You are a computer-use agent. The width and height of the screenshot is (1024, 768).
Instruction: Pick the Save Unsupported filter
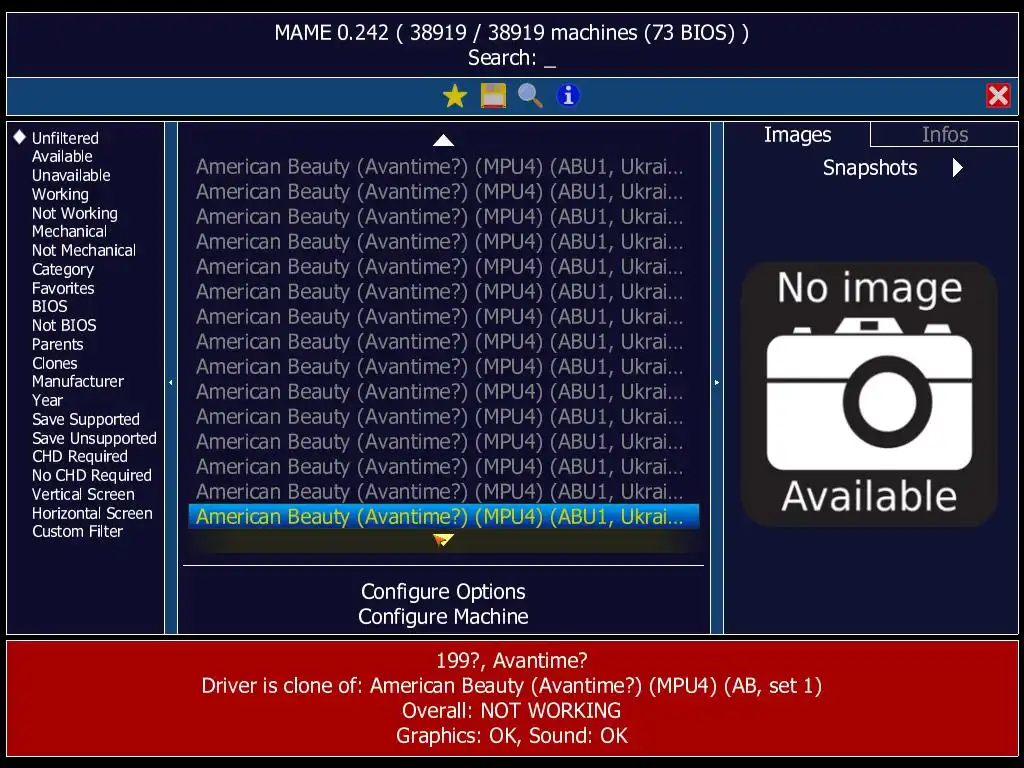(94, 439)
